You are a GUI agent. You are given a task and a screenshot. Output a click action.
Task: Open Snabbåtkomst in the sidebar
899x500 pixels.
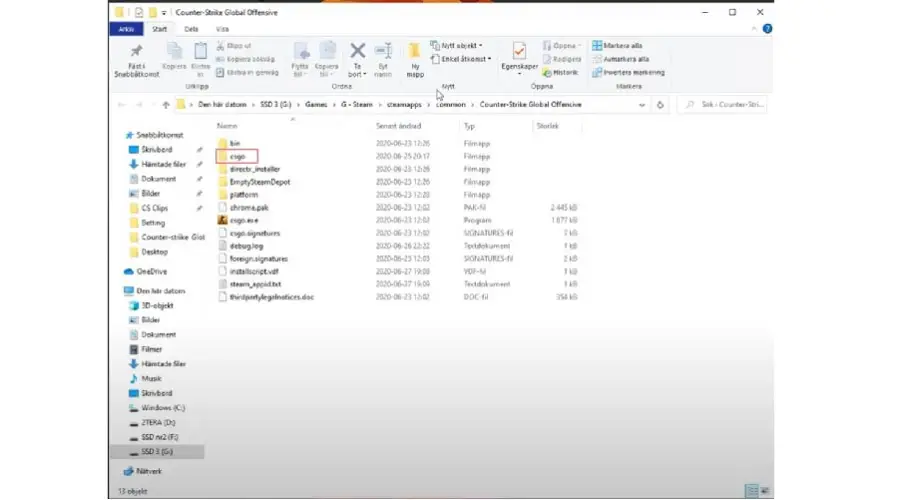[154, 135]
